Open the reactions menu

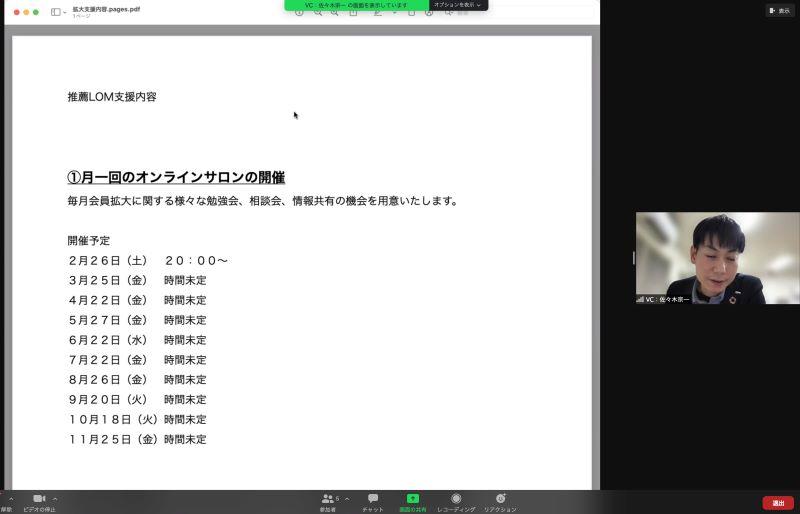point(500,498)
